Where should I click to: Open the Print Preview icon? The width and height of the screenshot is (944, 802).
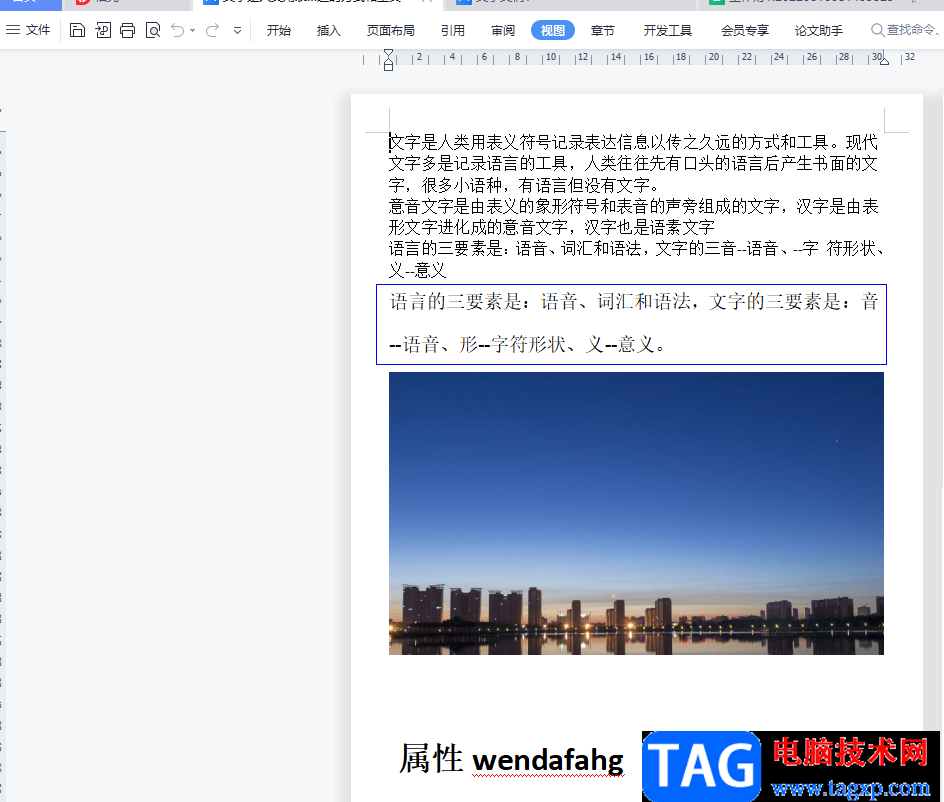pos(153,30)
